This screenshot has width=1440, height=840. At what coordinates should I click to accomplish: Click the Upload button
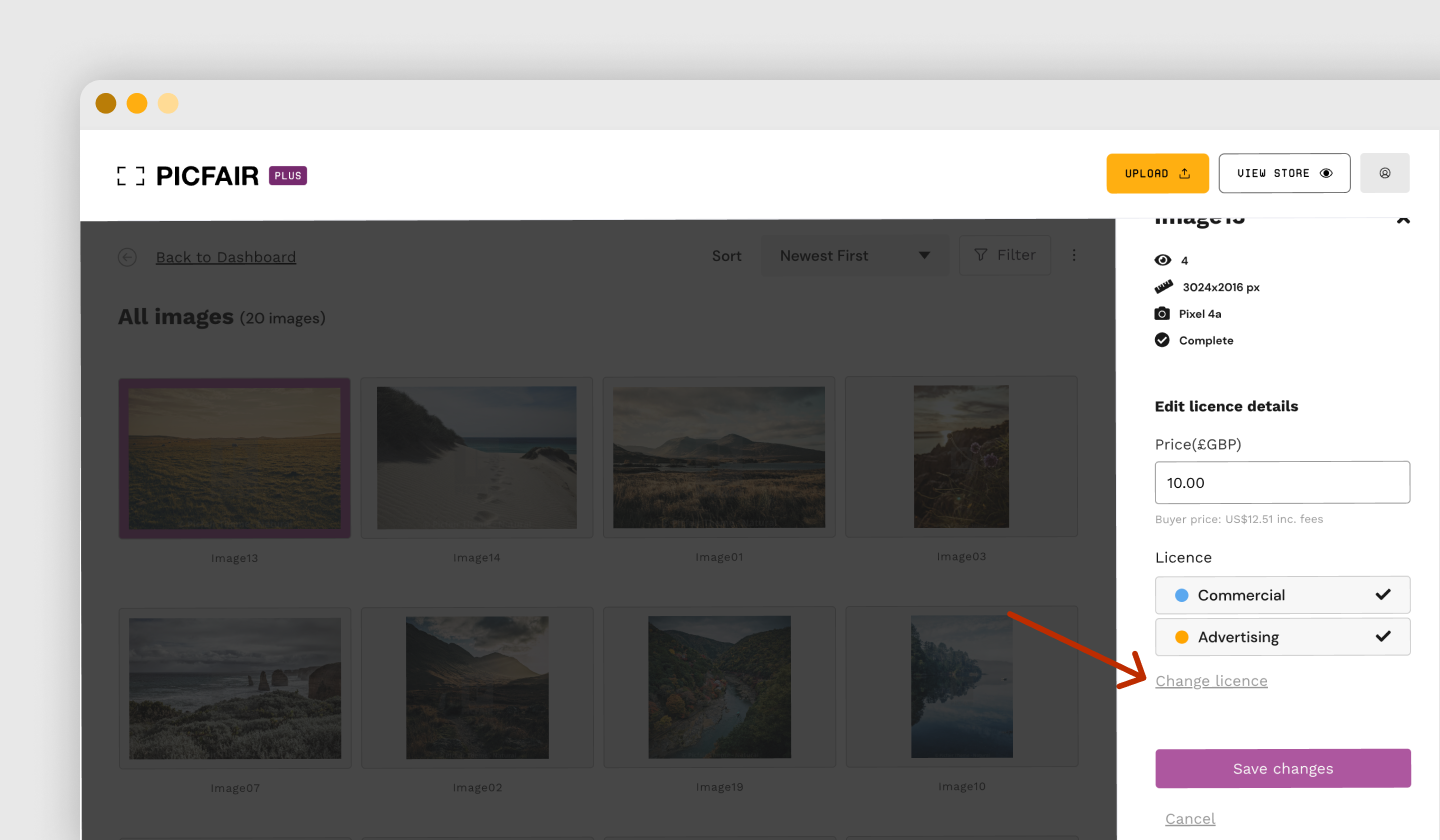[1158, 173]
